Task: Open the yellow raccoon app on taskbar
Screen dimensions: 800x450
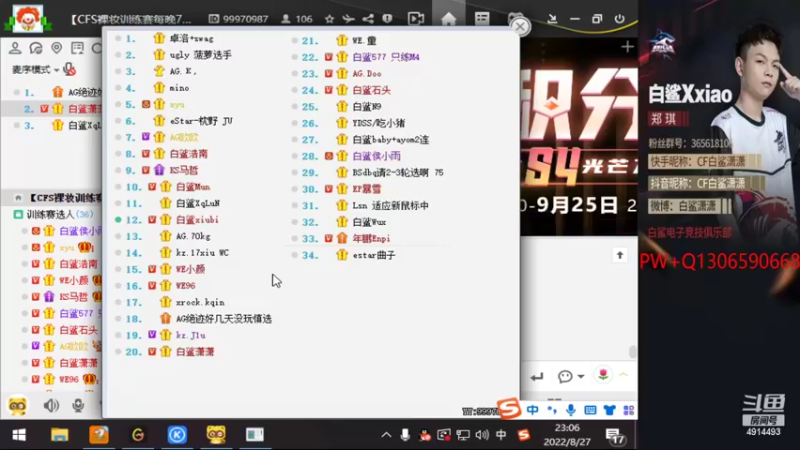Action: 216,435
